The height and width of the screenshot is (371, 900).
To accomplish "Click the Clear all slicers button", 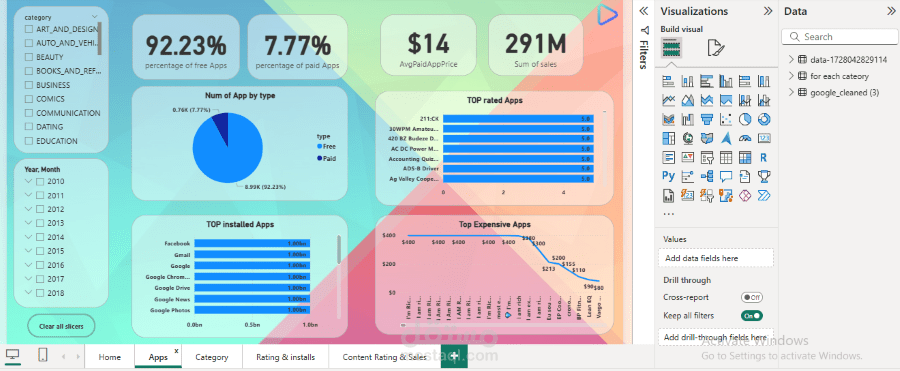I will point(61,326).
